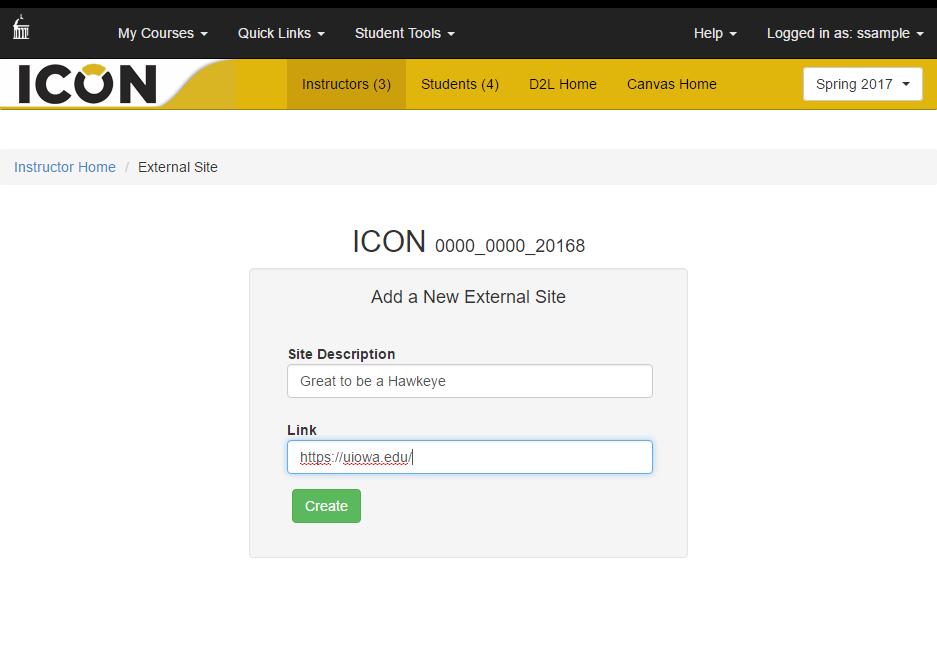Open the Spring 2017 semester selector
This screenshot has height=660, width=937.
click(x=862, y=84)
